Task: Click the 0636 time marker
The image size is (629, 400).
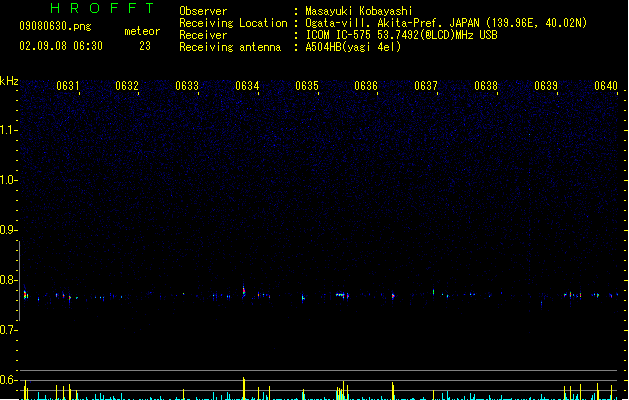Action: [x=366, y=86]
